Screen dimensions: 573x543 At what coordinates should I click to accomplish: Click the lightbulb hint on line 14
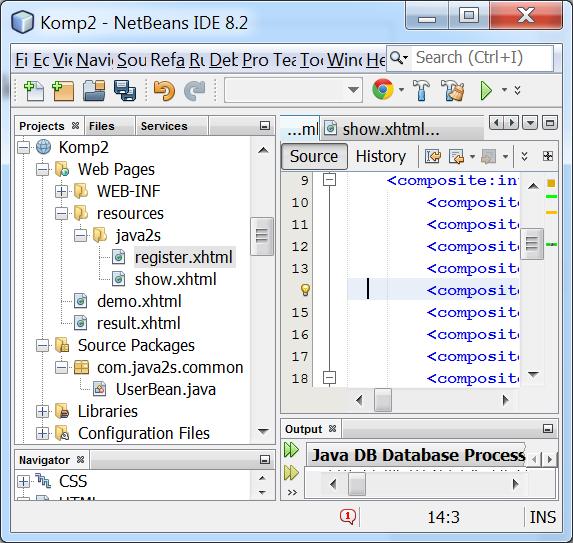tap(305, 290)
